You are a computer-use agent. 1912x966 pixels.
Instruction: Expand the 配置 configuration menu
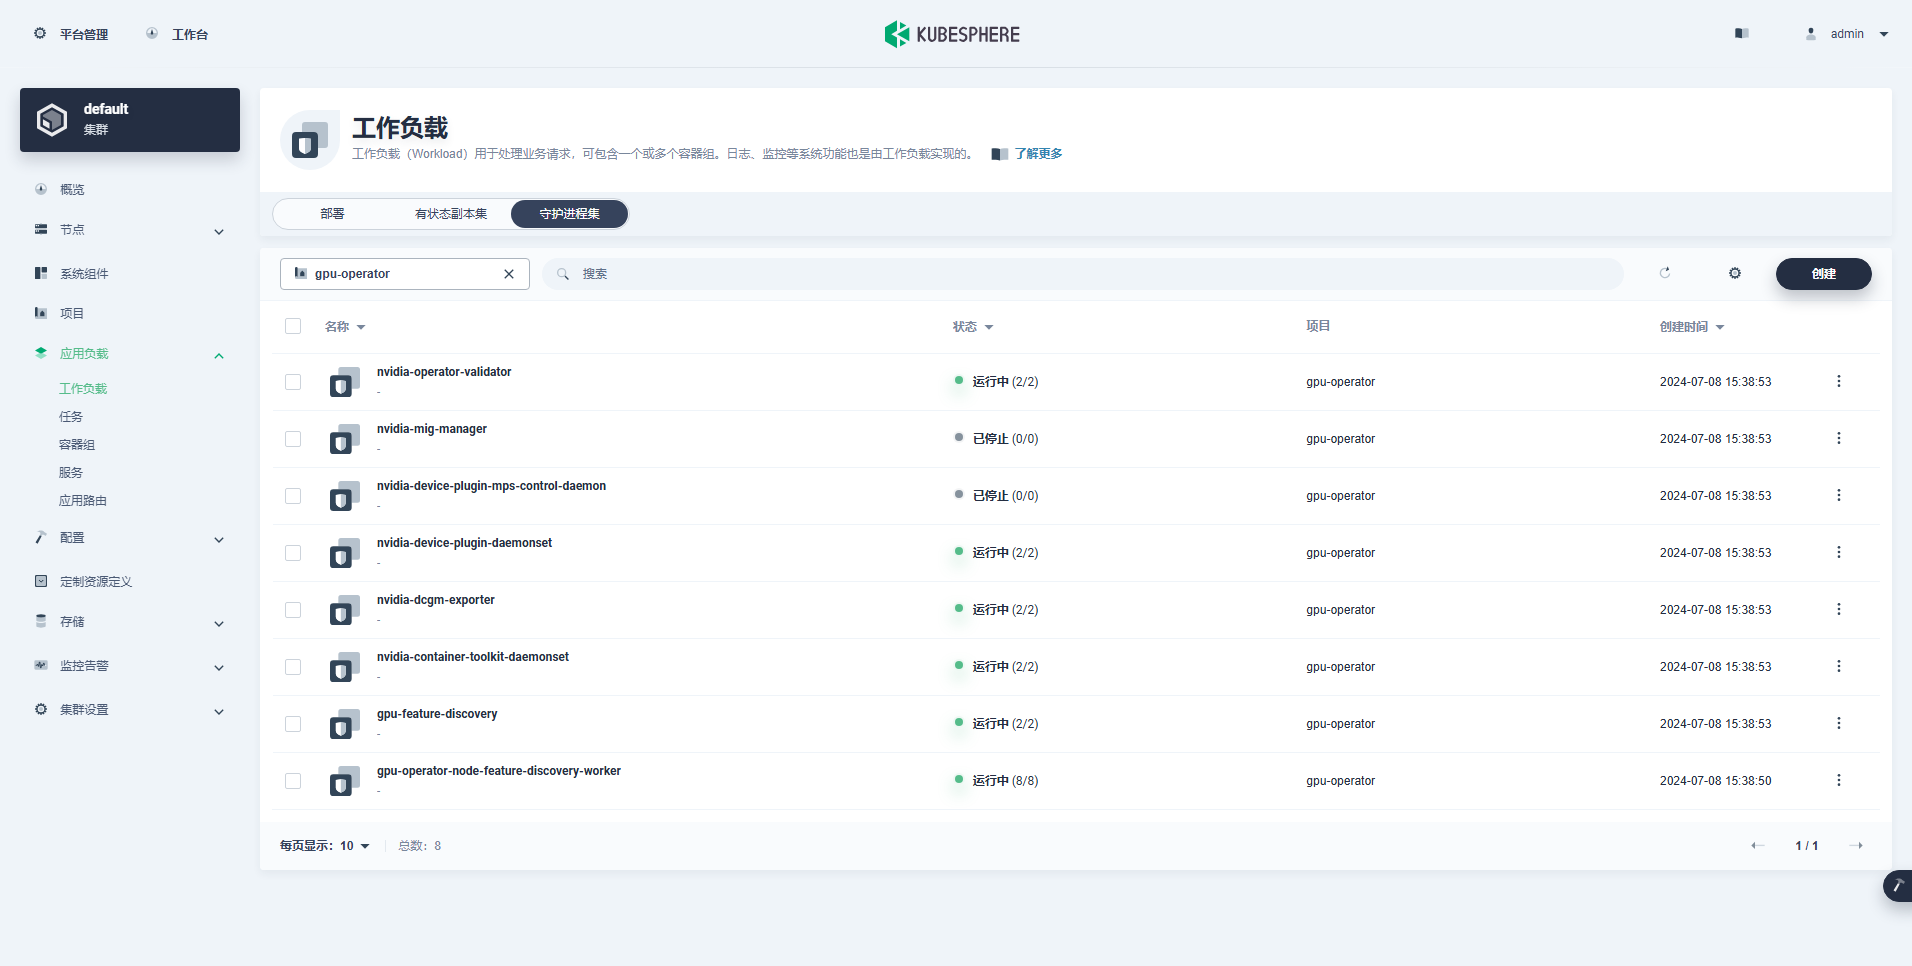[130, 538]
